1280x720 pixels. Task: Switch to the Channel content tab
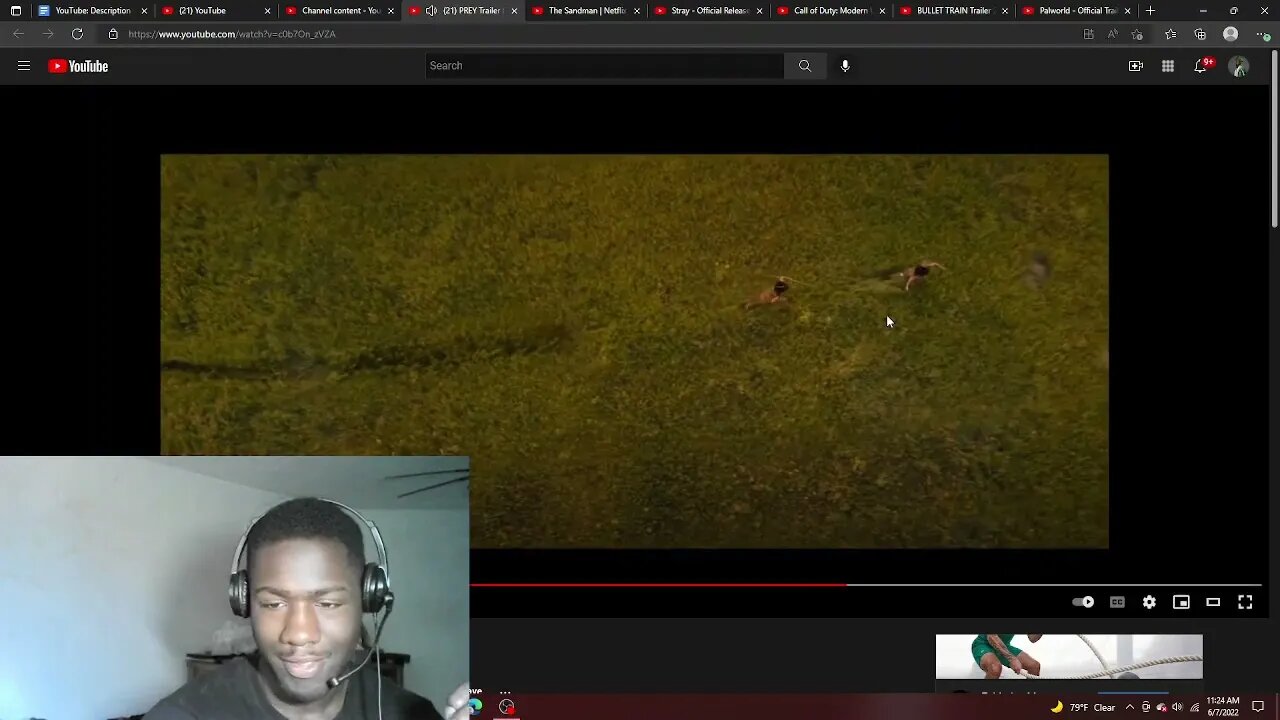pyautogui.click(x=338, y=11)
